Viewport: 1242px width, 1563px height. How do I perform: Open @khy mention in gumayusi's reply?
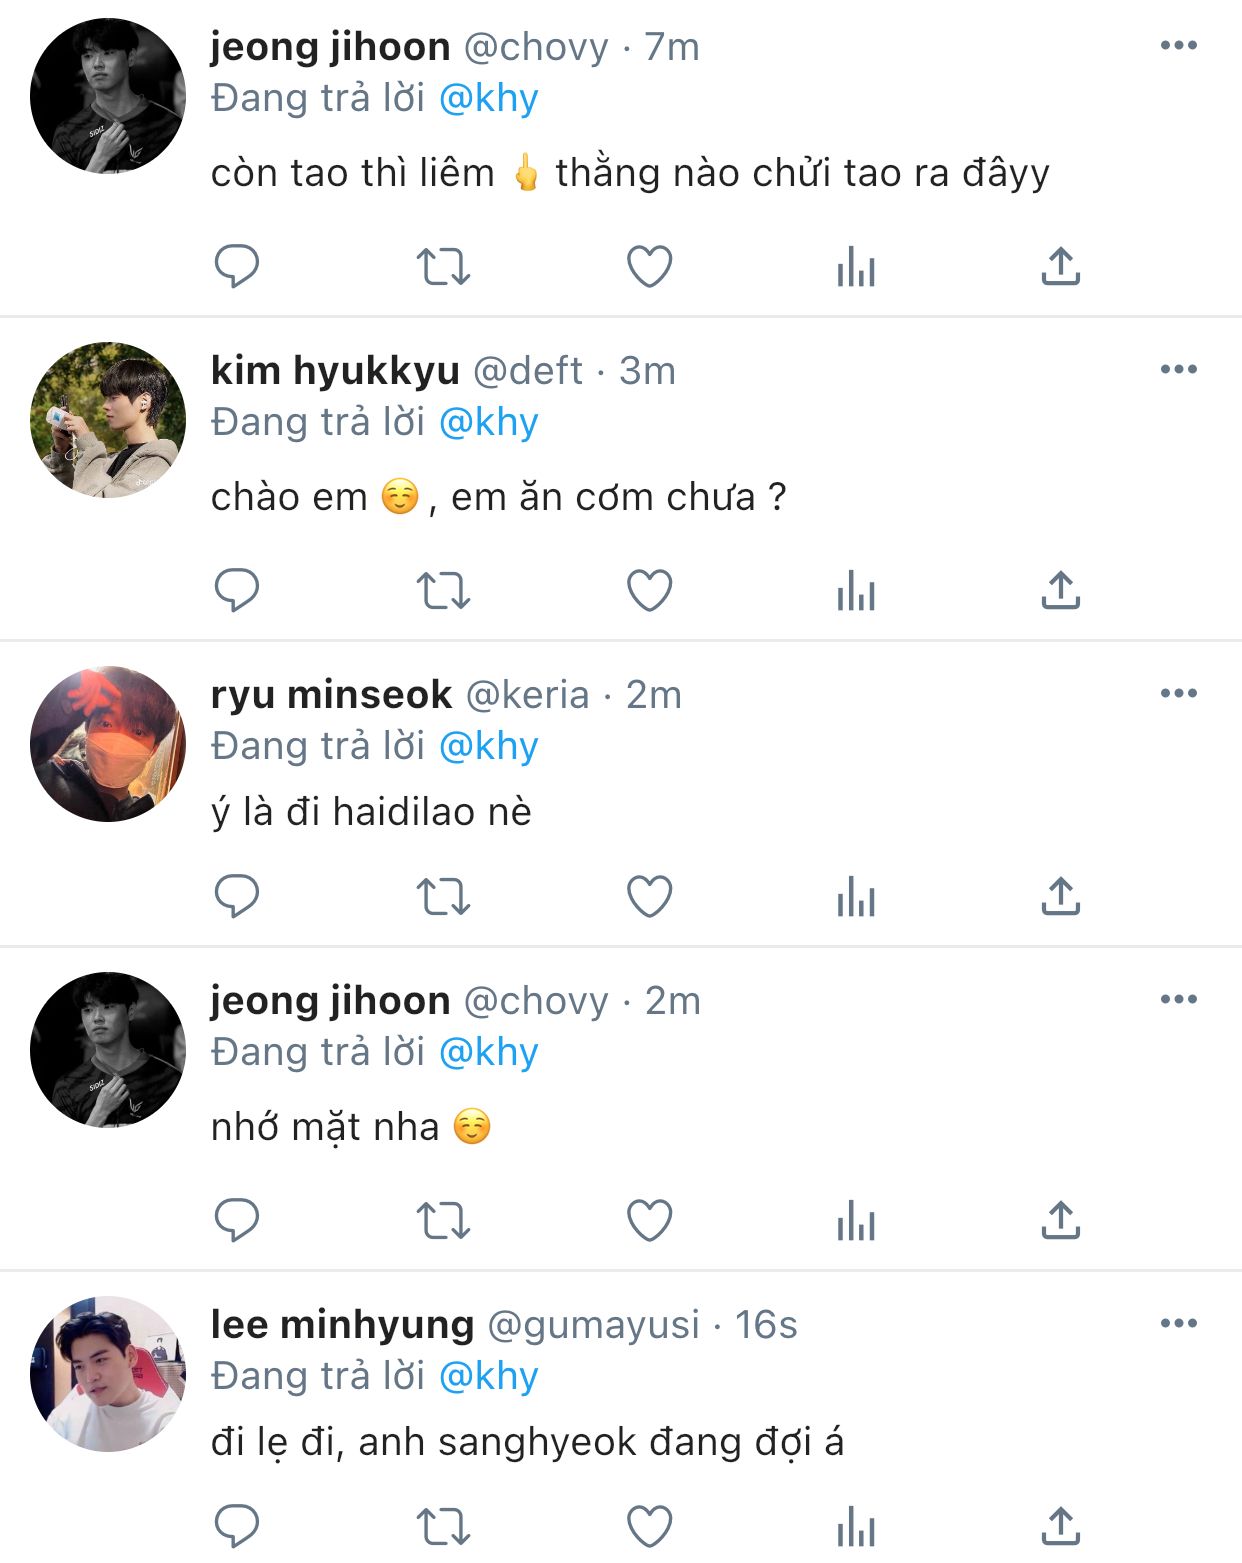pyautogui.click(x=488, y=1376)
